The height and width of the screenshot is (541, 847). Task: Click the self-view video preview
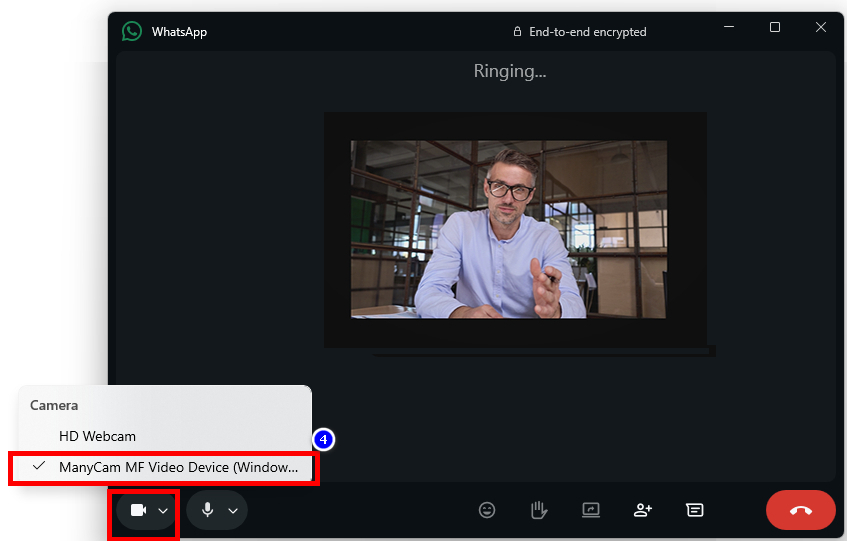pyautogui.click(x=508, y=229)
